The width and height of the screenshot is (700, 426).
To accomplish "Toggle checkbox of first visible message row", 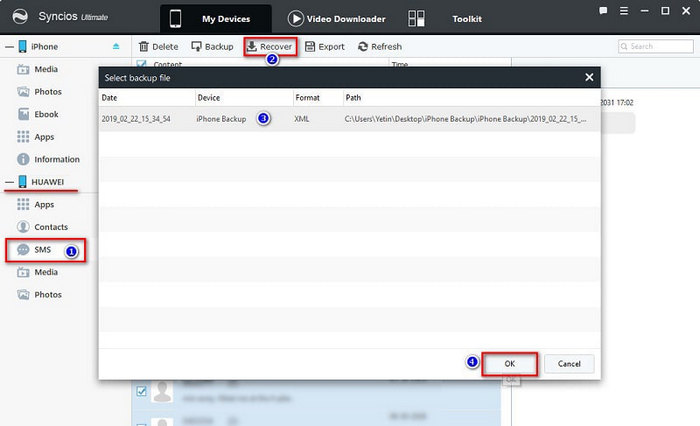I will pyautogui.click(x=142, y=391).
